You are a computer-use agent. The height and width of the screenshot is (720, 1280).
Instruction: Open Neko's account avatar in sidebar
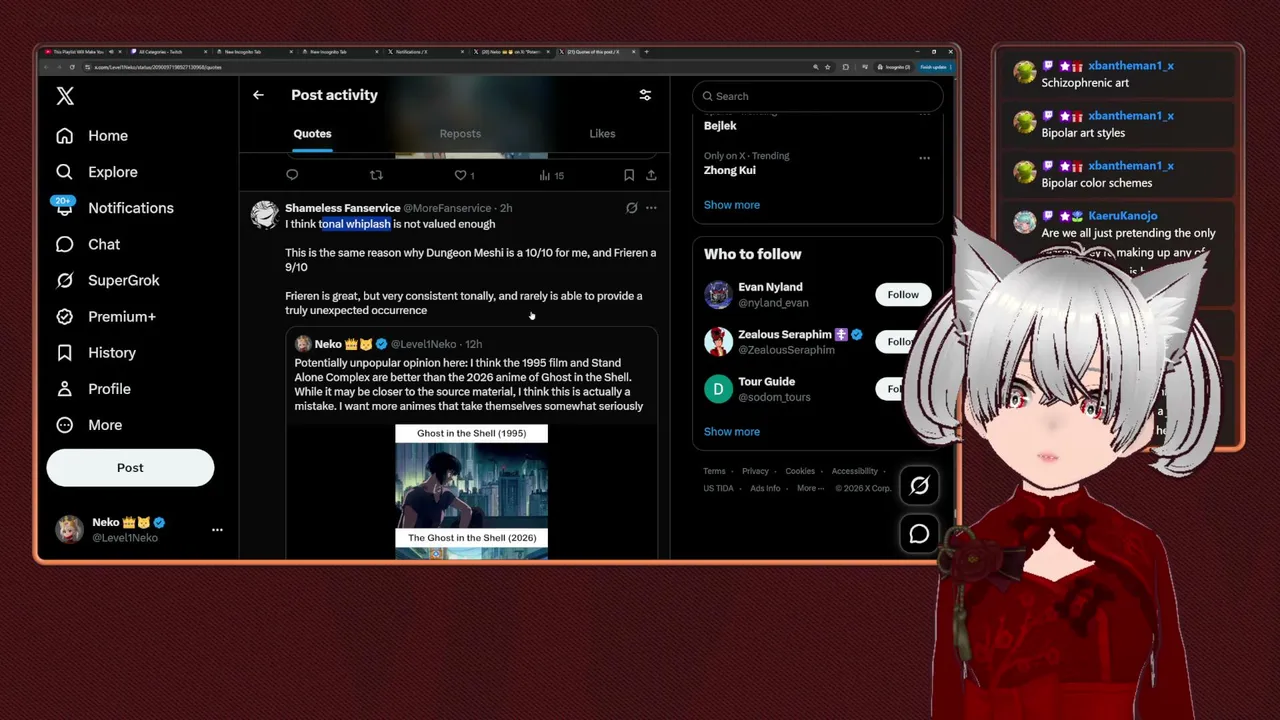(x=69, y=529)
